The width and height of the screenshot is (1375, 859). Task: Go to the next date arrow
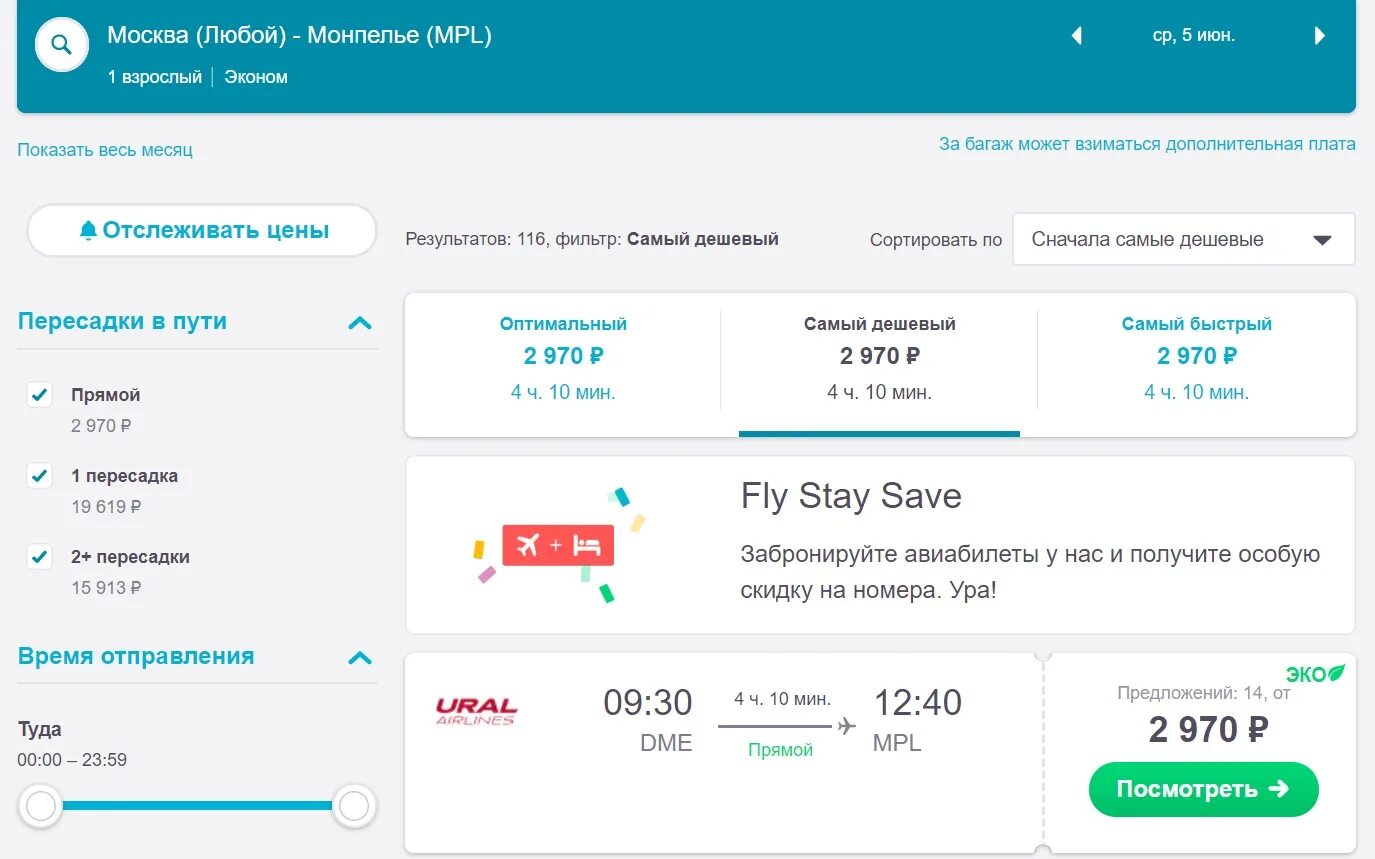tap(1320, 36)
